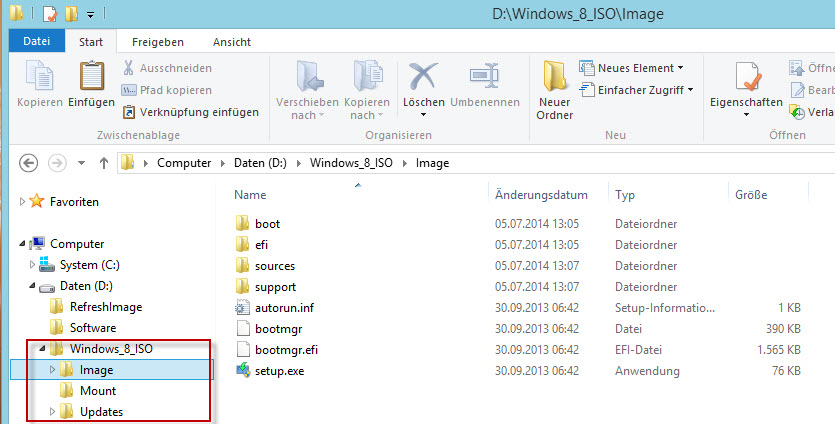Expand Updates folder tree node
Screen dimensions: 835x424
click(x=52, y=411)
